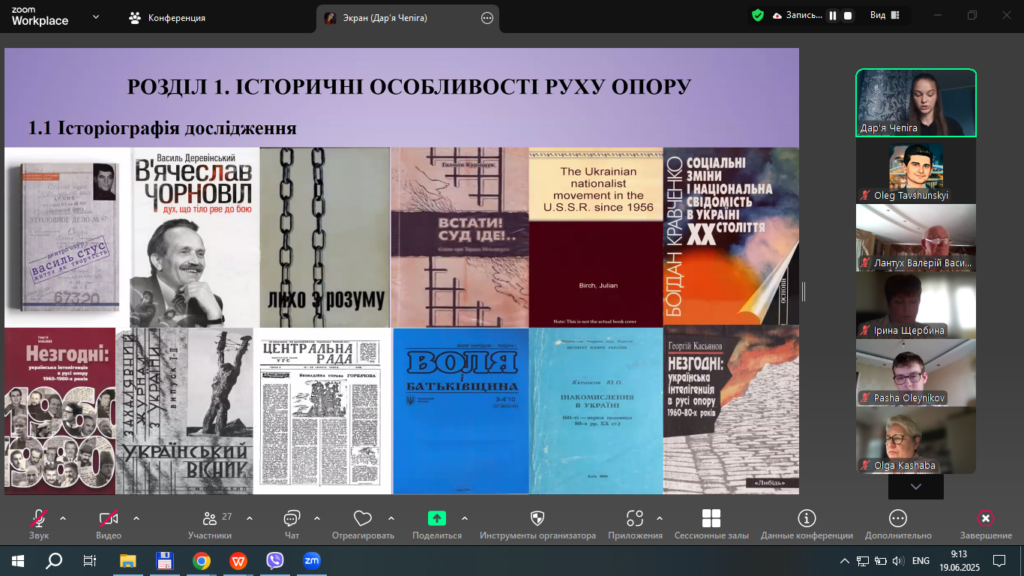Expand share options arrow next to Поделиться

pyautogui.click(x=464, y=519)
